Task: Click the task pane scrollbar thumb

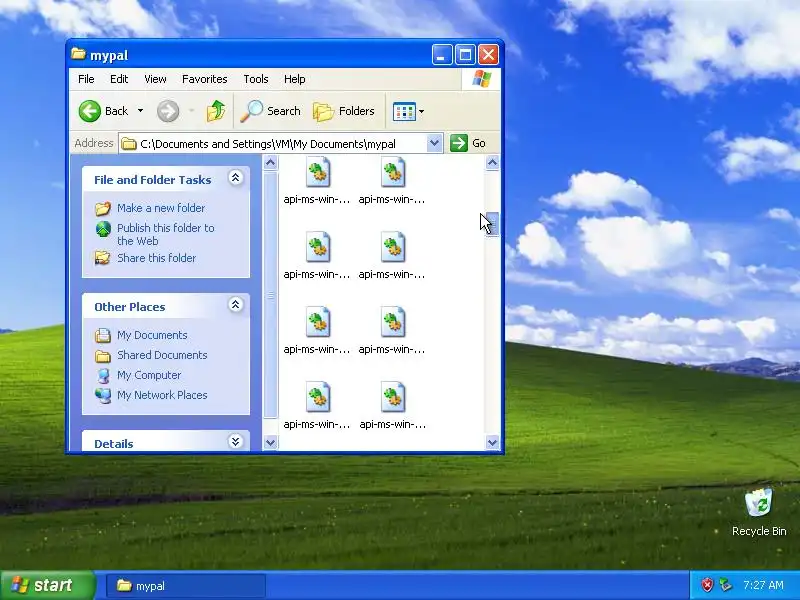Action: 270,295
